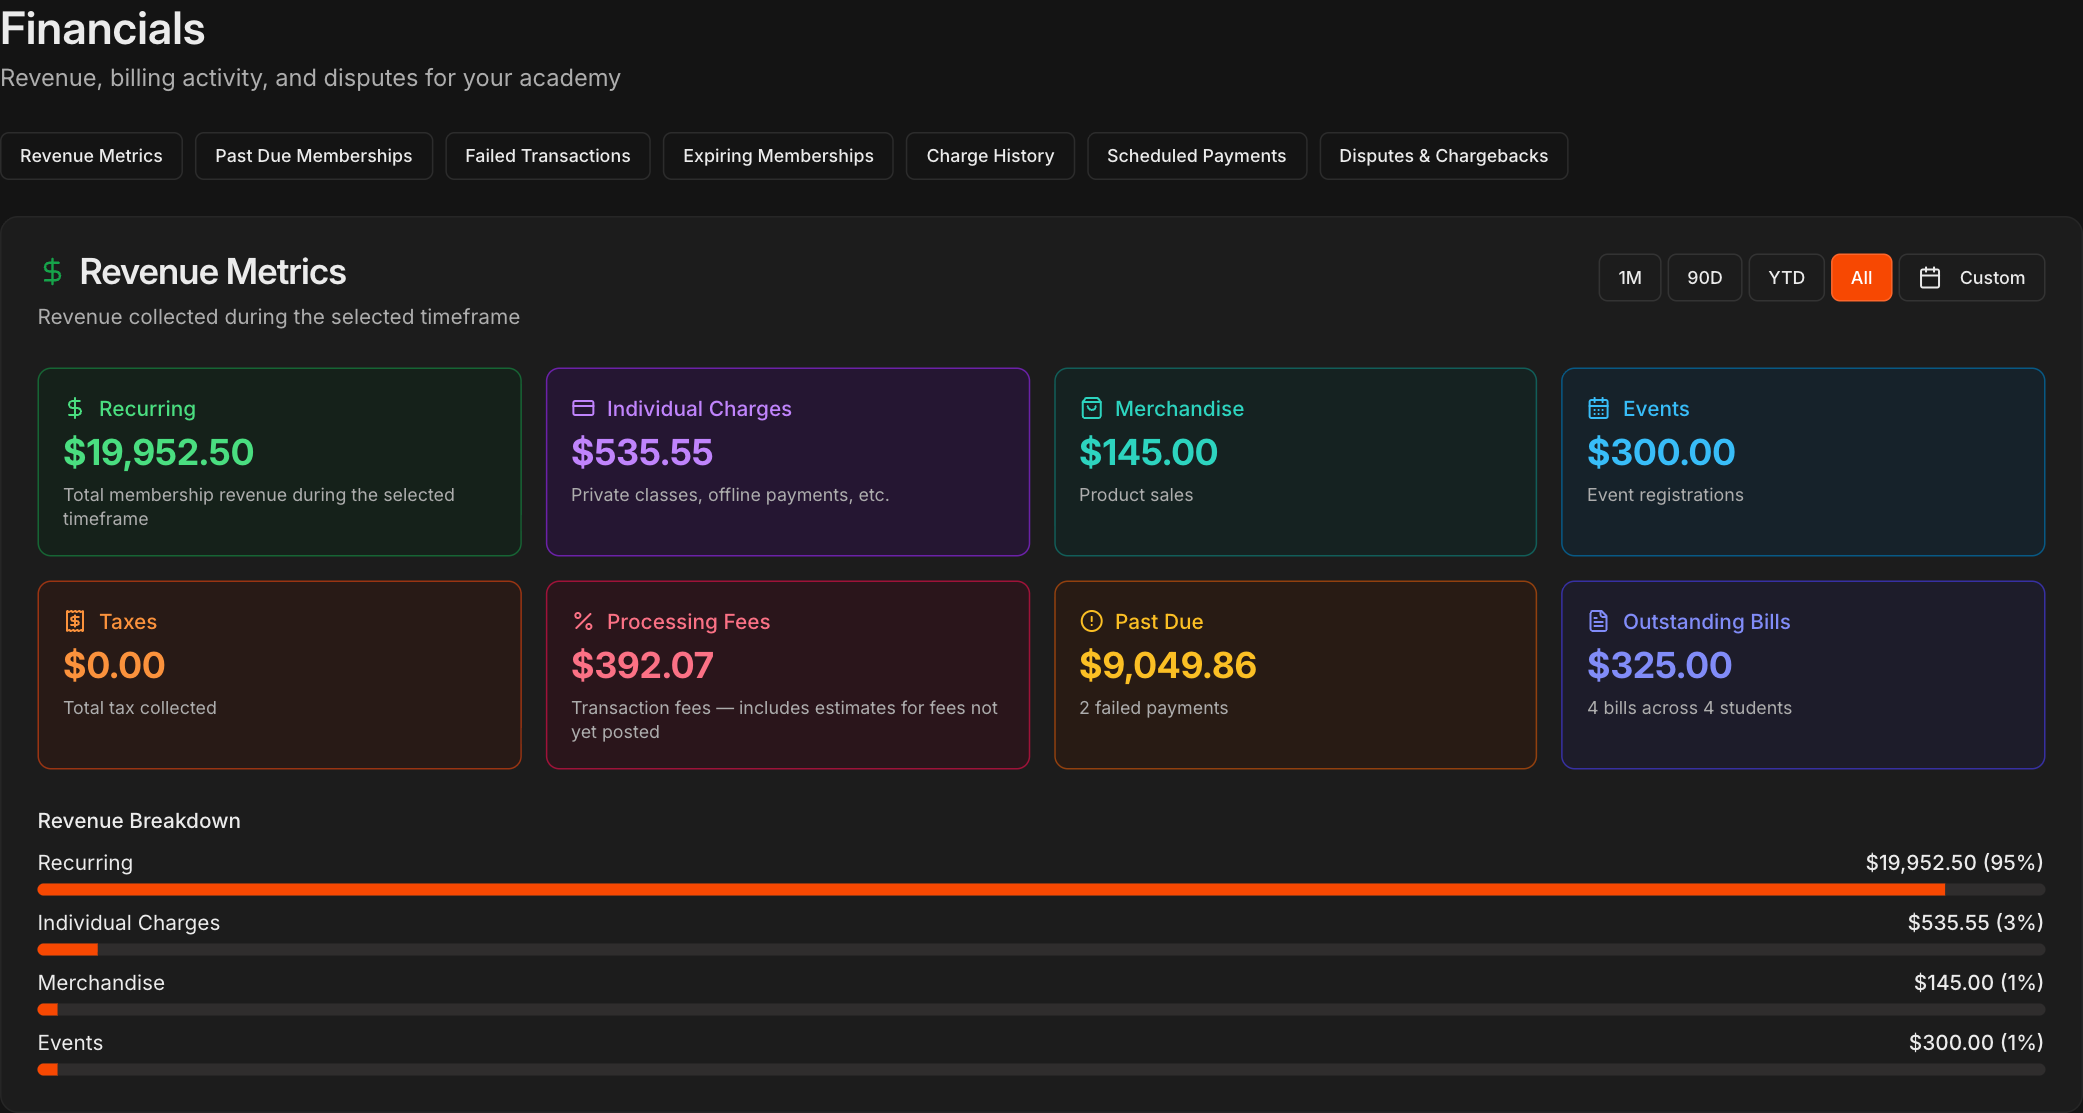2083x1113 pixels.
Task: Click the dollar icon in Recurring card
Action: 75,408
